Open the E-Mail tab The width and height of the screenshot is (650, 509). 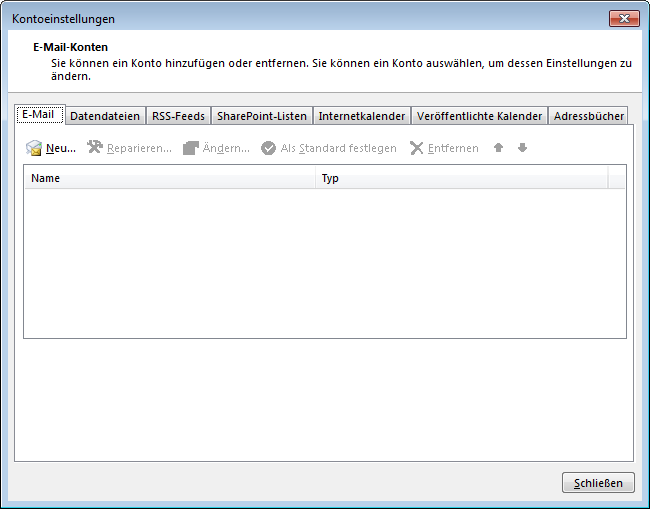click(x=40, y=114)
